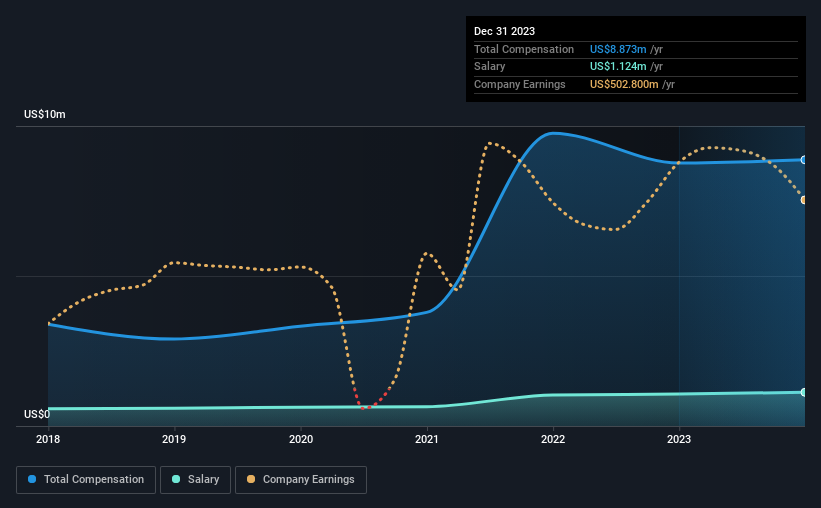
Task: Select the blue Total Compensation end-point marker
Action: click(803, 160)
